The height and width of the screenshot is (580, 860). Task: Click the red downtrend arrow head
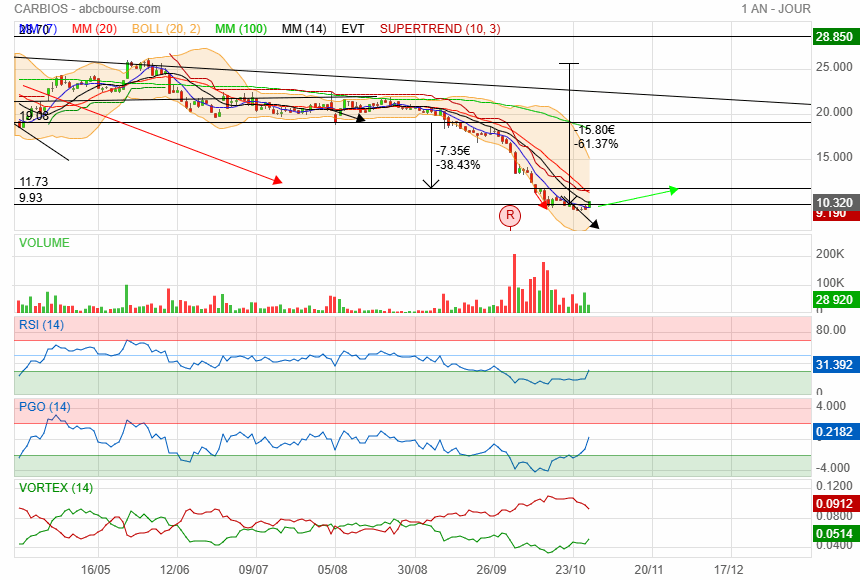[x=278, y=180]
